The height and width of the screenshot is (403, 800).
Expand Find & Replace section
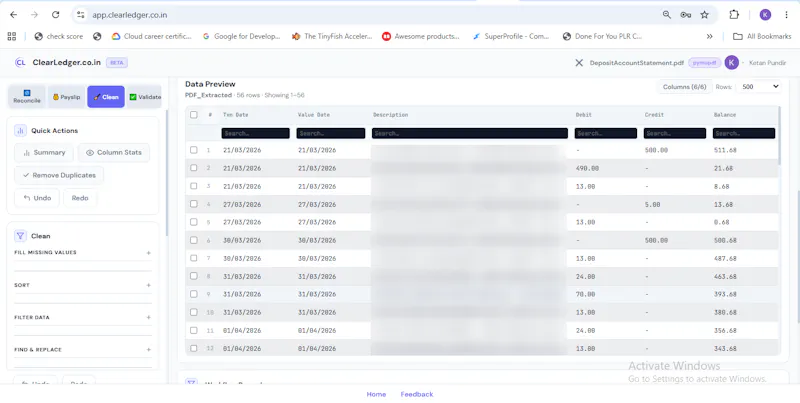[x=83, y=349]
